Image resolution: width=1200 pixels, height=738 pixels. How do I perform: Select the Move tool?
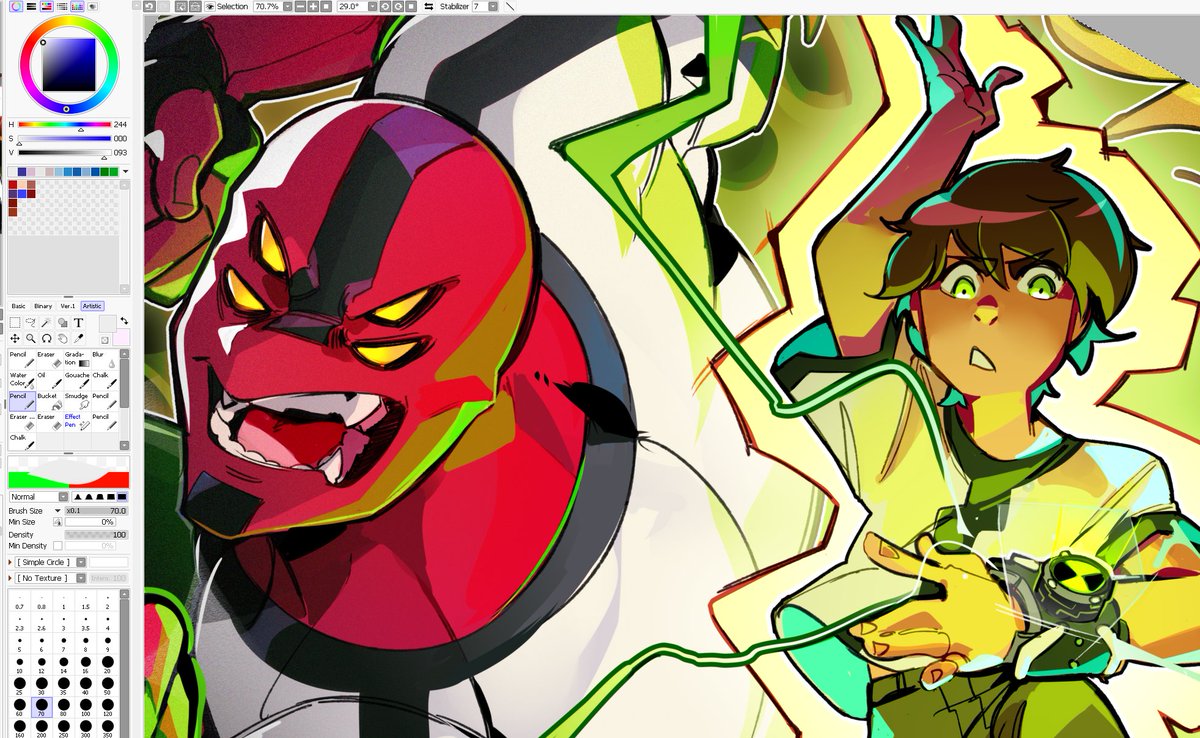click(x=15, y=338)
